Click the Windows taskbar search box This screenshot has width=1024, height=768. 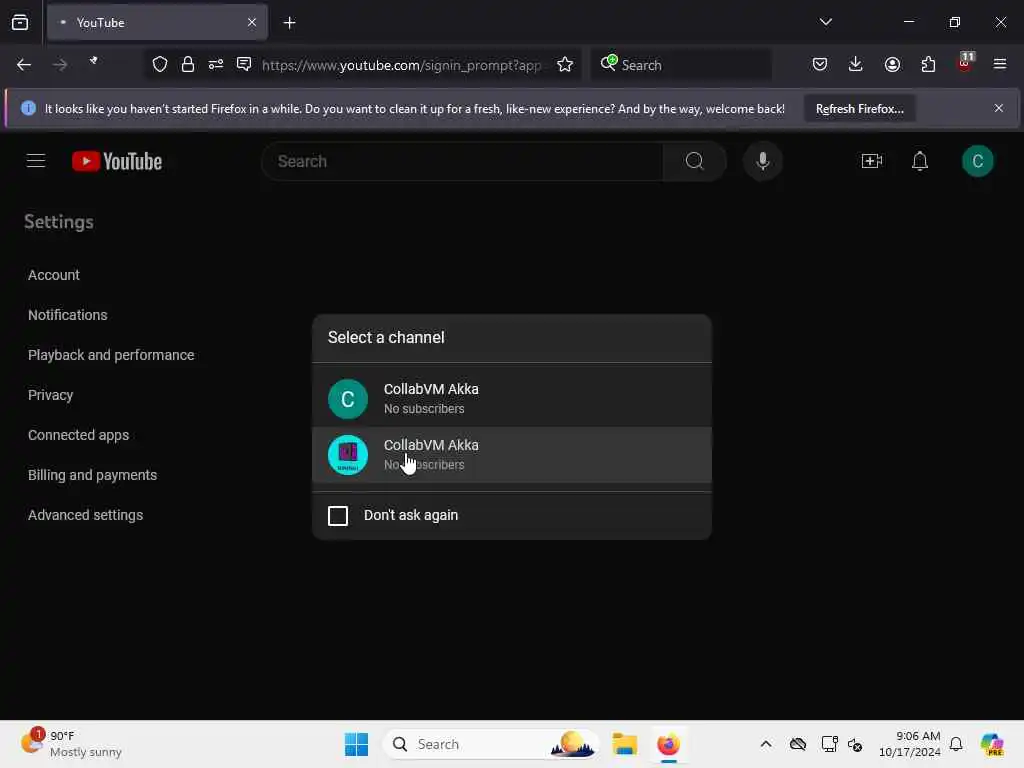490,744
